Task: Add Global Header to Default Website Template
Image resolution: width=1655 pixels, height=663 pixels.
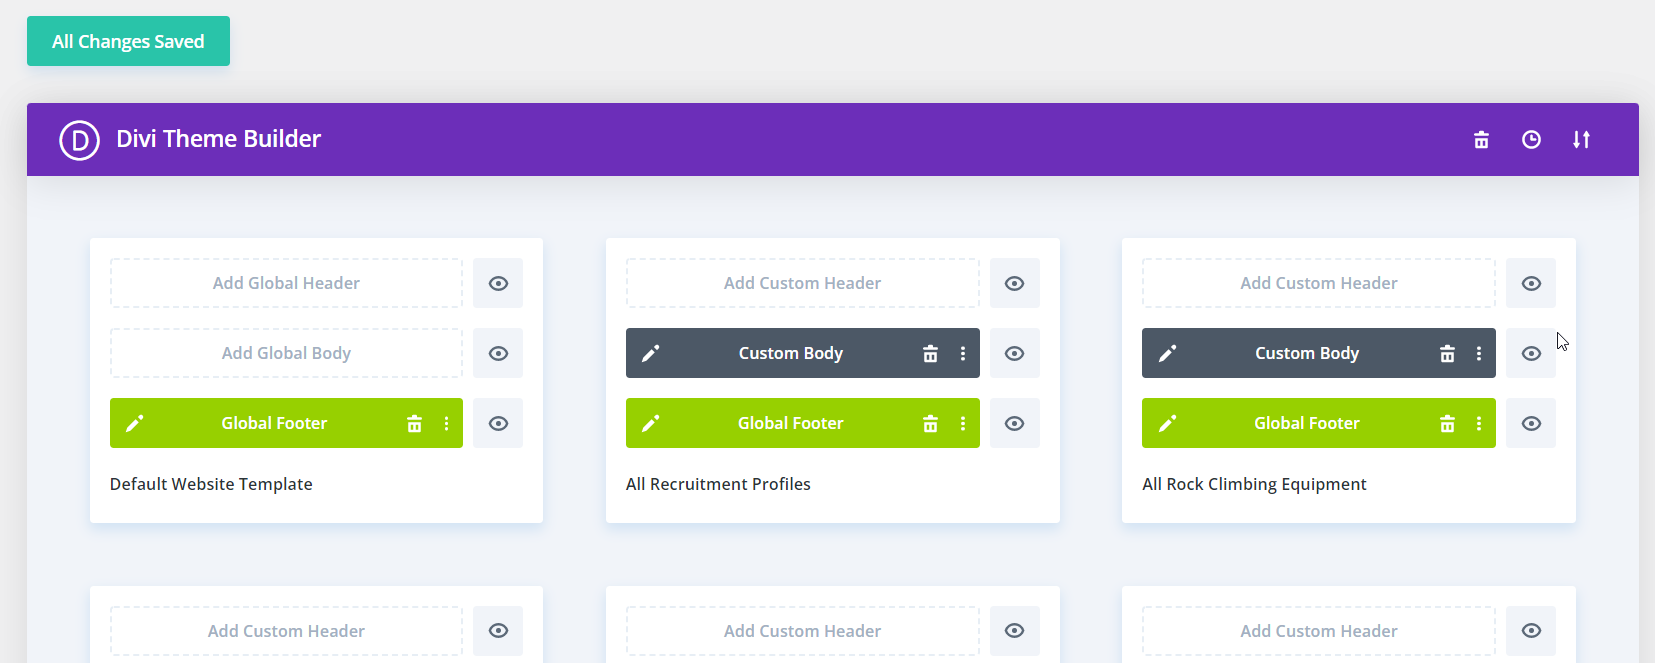Action: click(x=286, y=284)
